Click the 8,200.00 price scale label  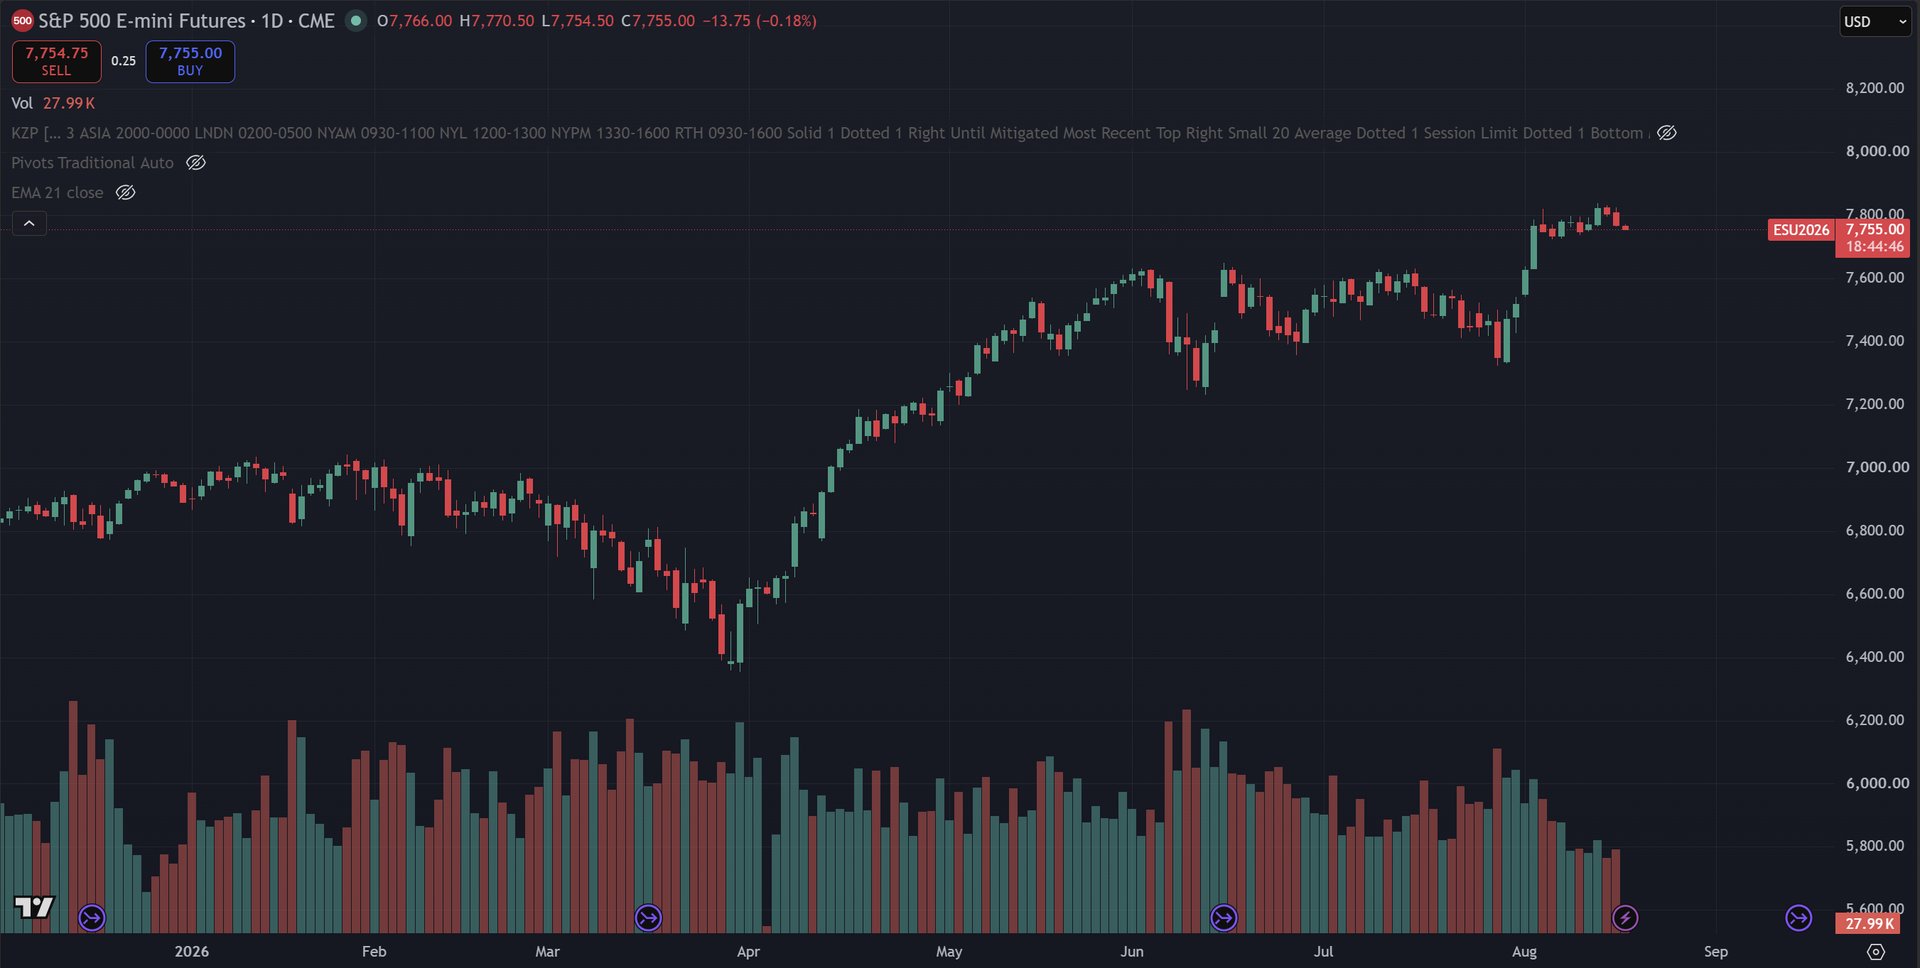pyautogui.click(x=1875, y=88)
